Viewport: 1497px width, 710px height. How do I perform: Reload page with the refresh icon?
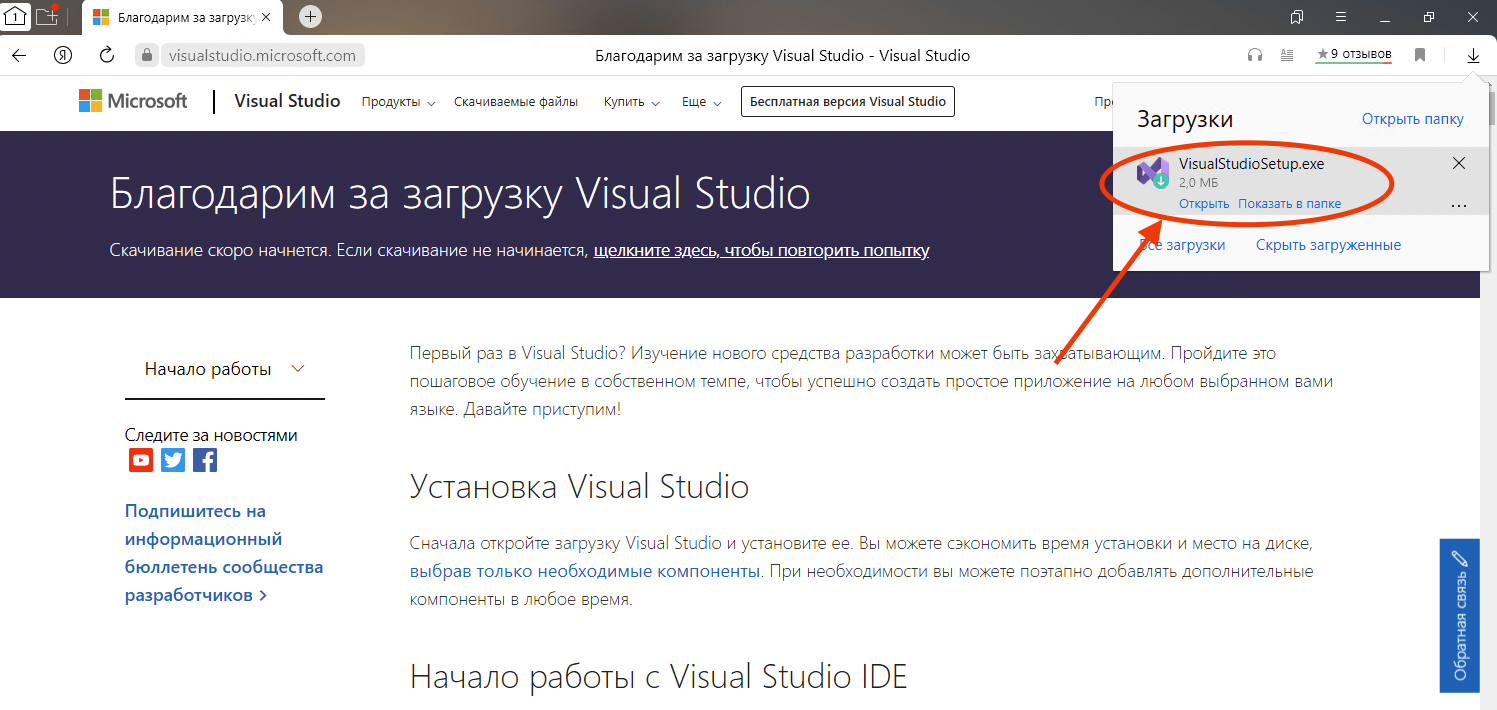point(107,55)
